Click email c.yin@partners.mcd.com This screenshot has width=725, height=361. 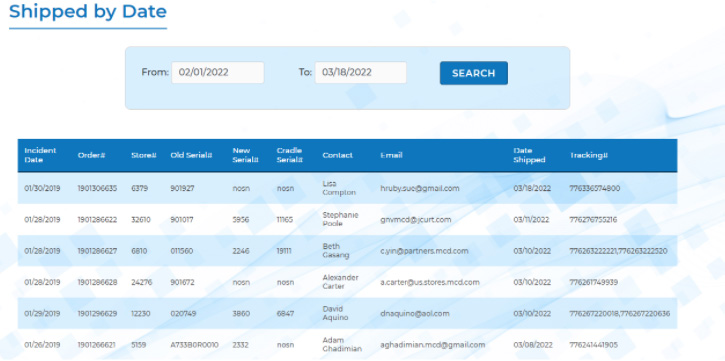point(424,251)
